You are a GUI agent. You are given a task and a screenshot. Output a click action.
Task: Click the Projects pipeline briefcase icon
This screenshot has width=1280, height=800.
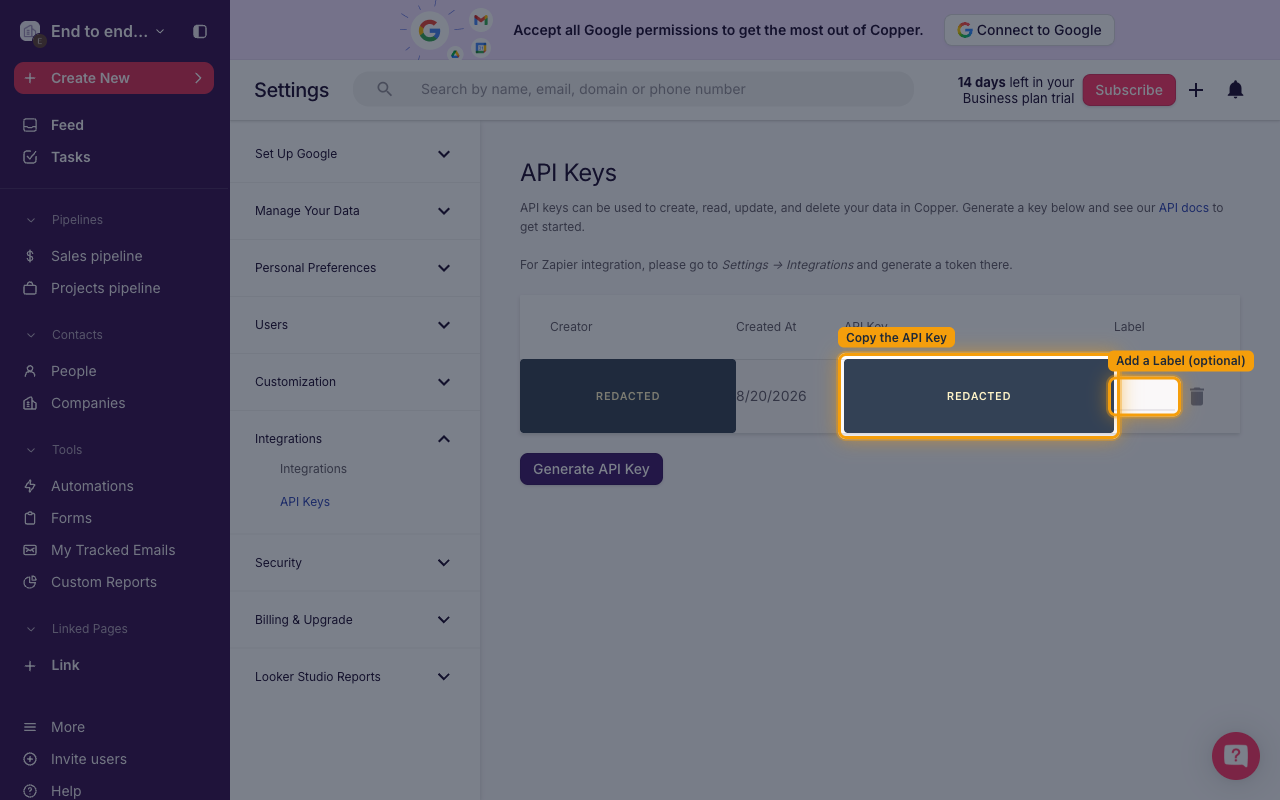point(30,288)
